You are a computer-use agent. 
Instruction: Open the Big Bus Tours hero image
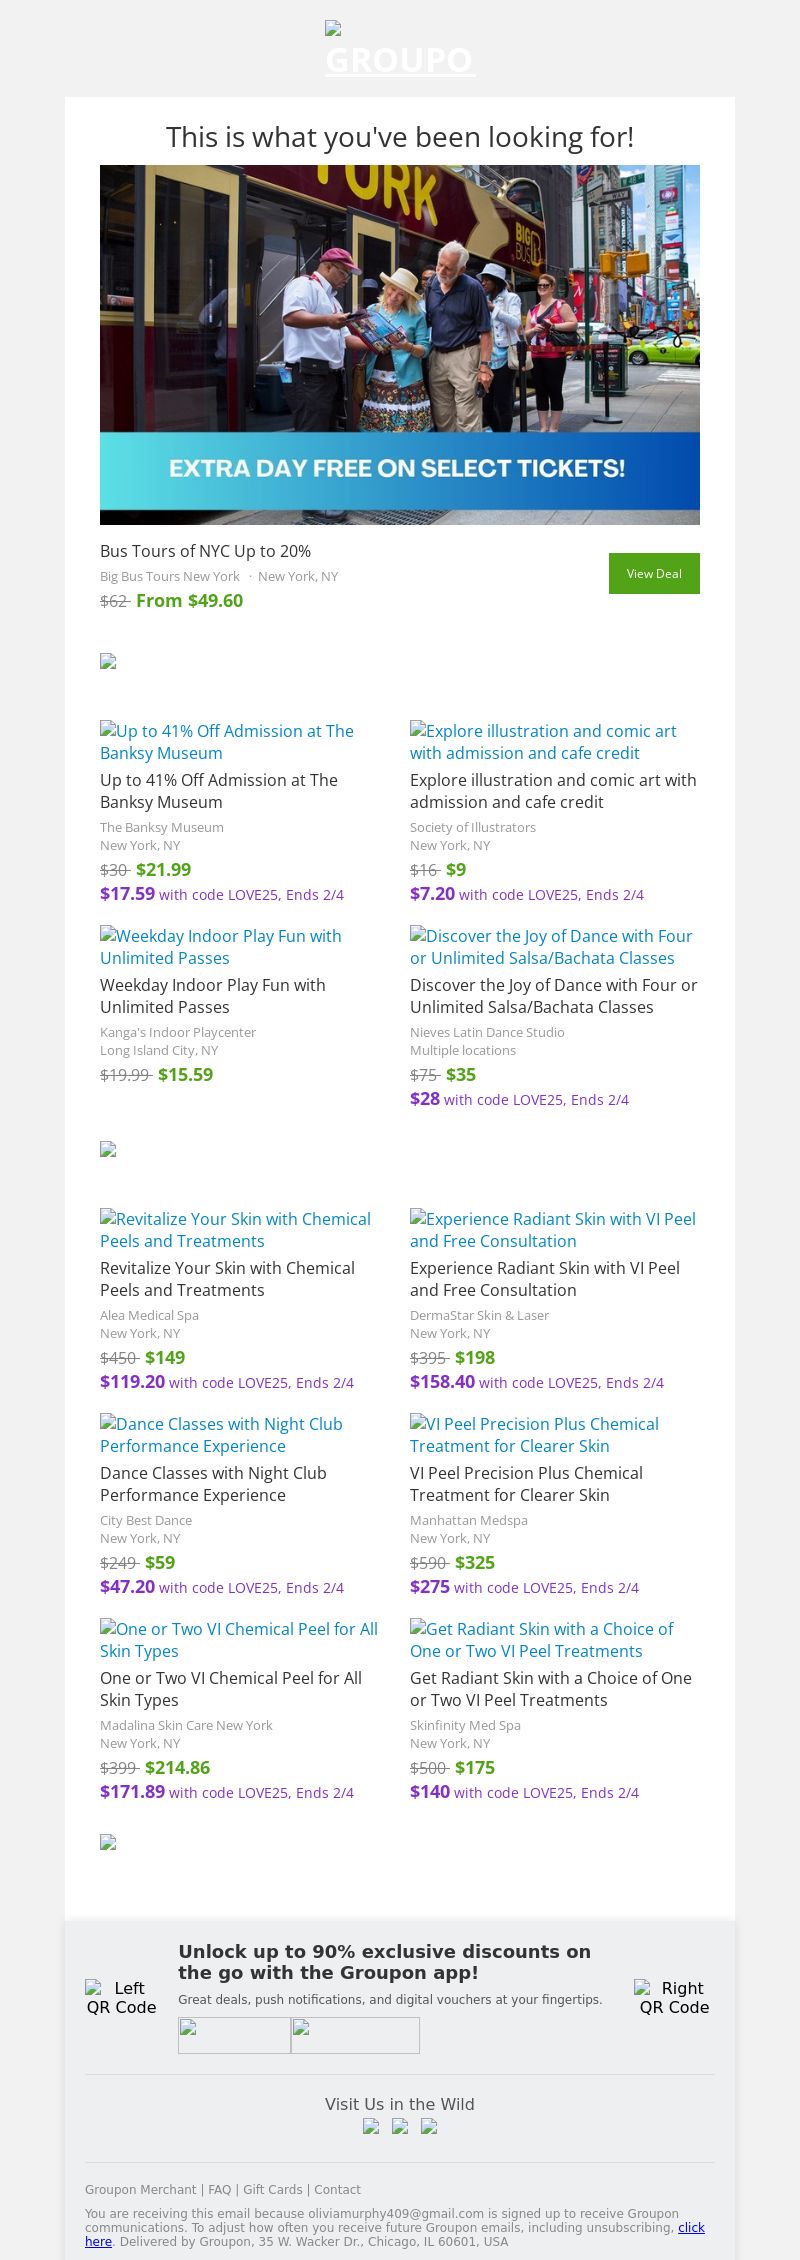400,344
